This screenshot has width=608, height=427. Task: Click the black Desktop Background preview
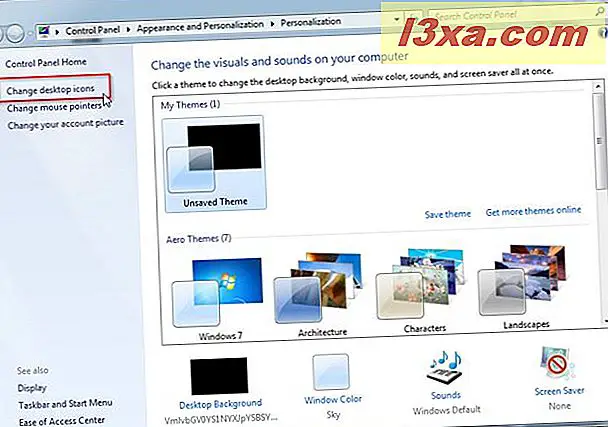pyautogui.click(x=219, y=376)
